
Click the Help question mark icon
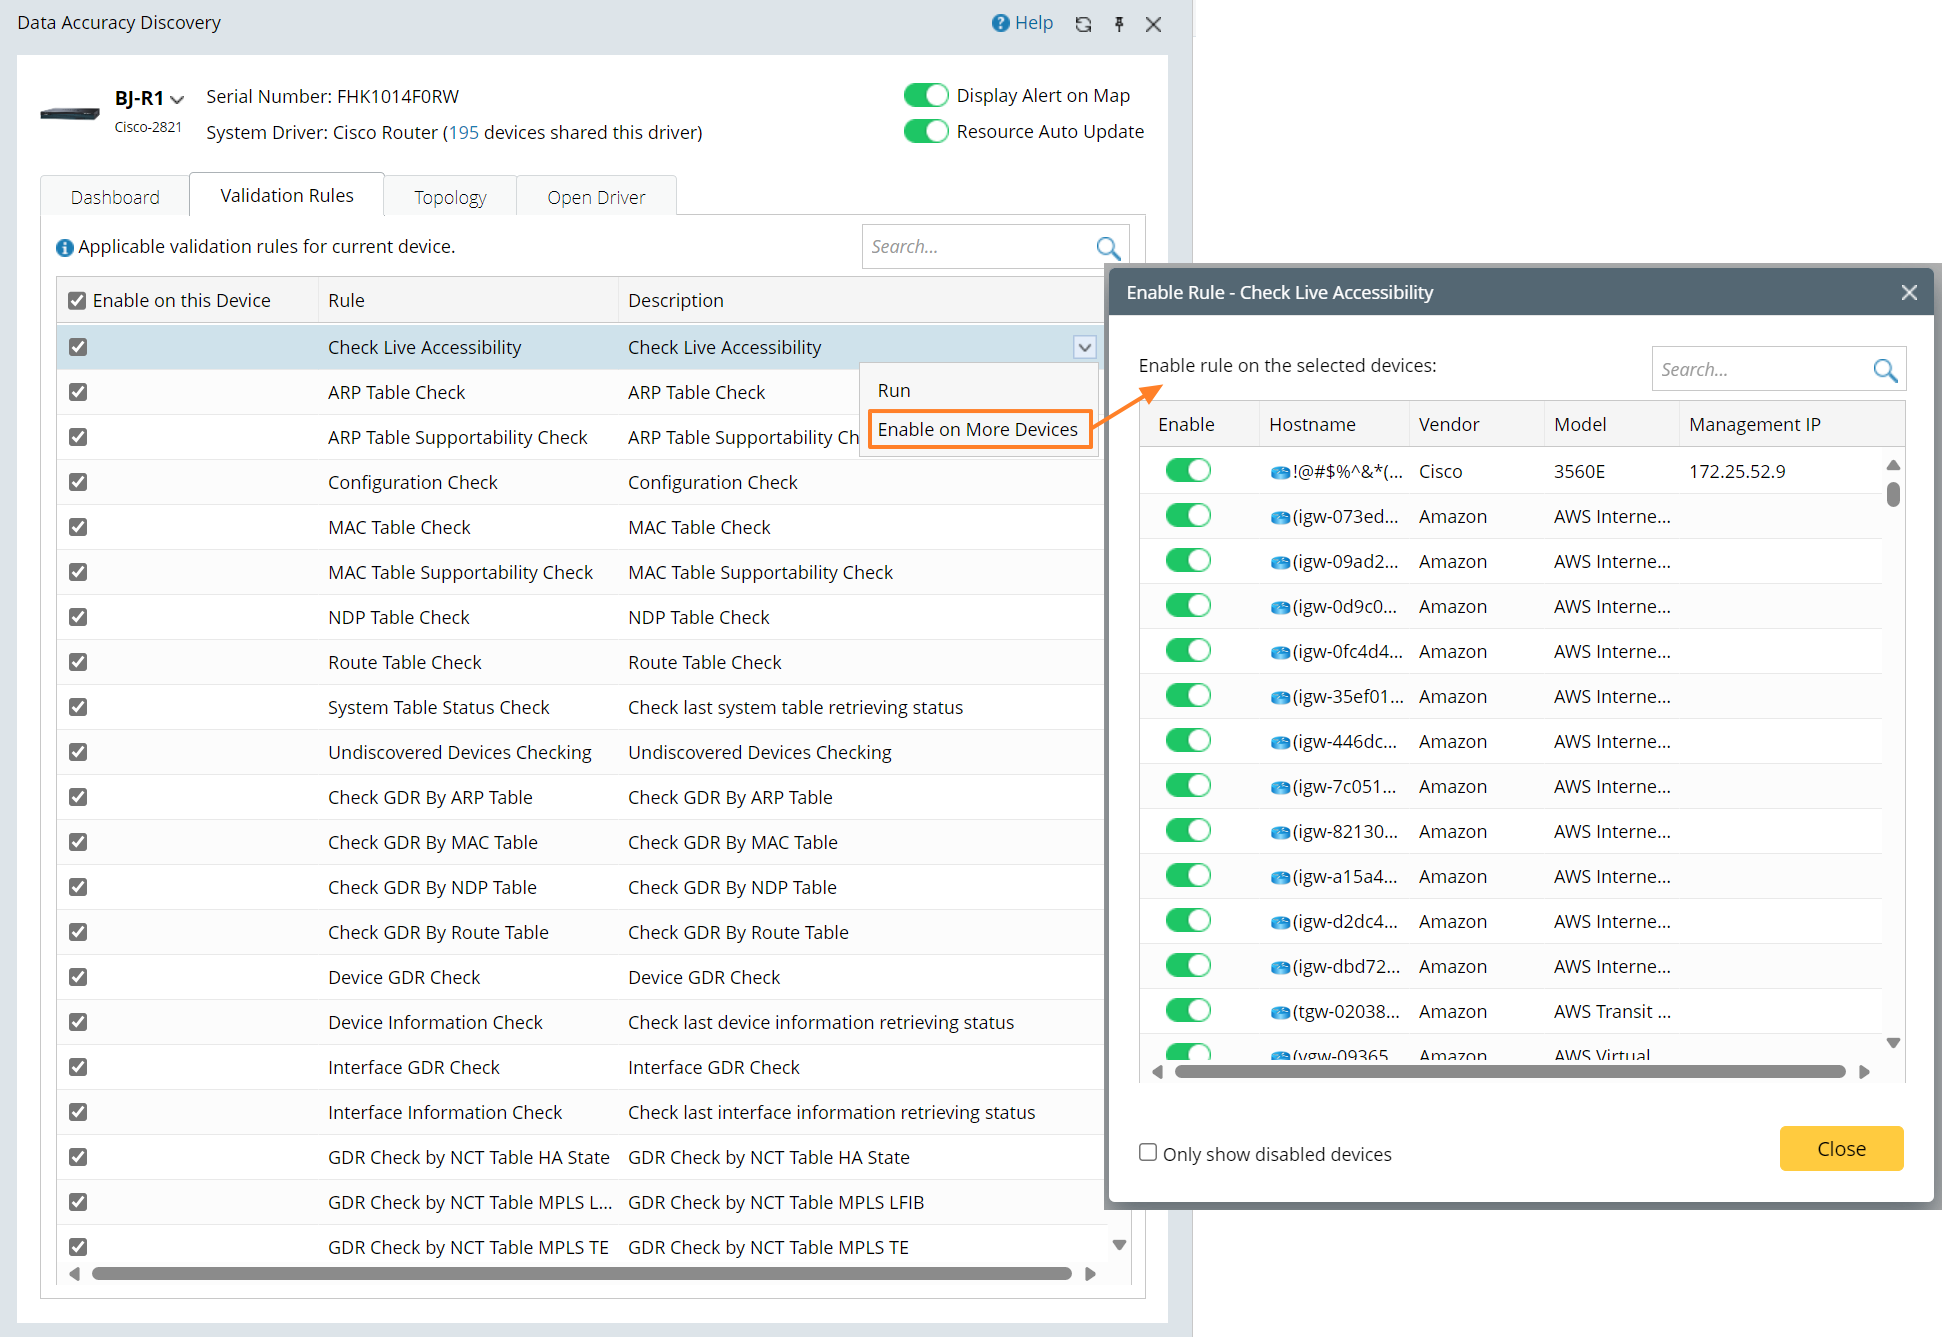1000,23
